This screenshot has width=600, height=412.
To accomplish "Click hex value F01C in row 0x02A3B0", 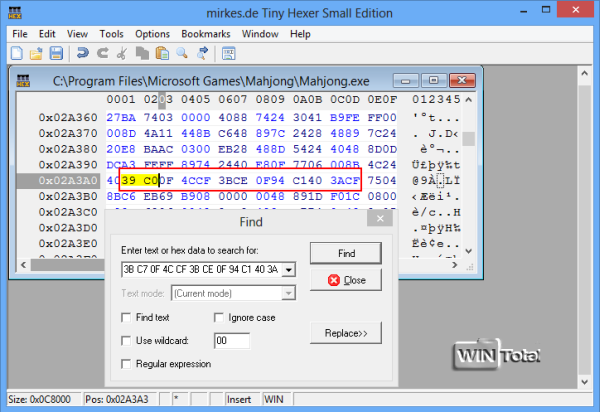I will pyautogui.click(x=345, y=196).
